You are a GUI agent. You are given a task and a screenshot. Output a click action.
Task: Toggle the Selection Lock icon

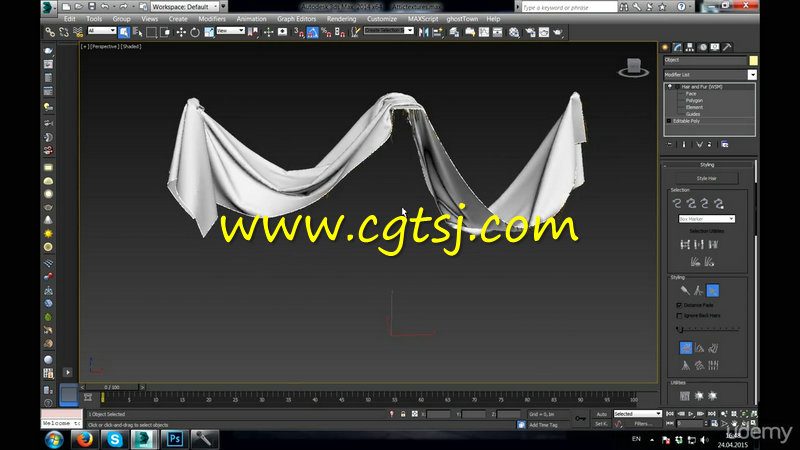coord(403,414)
